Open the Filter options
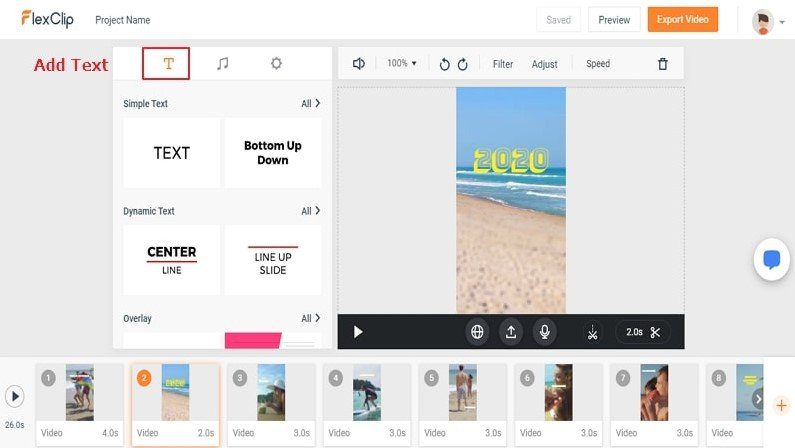The height and width of the screenshot is (448, 795). click(x=503, y=64)
